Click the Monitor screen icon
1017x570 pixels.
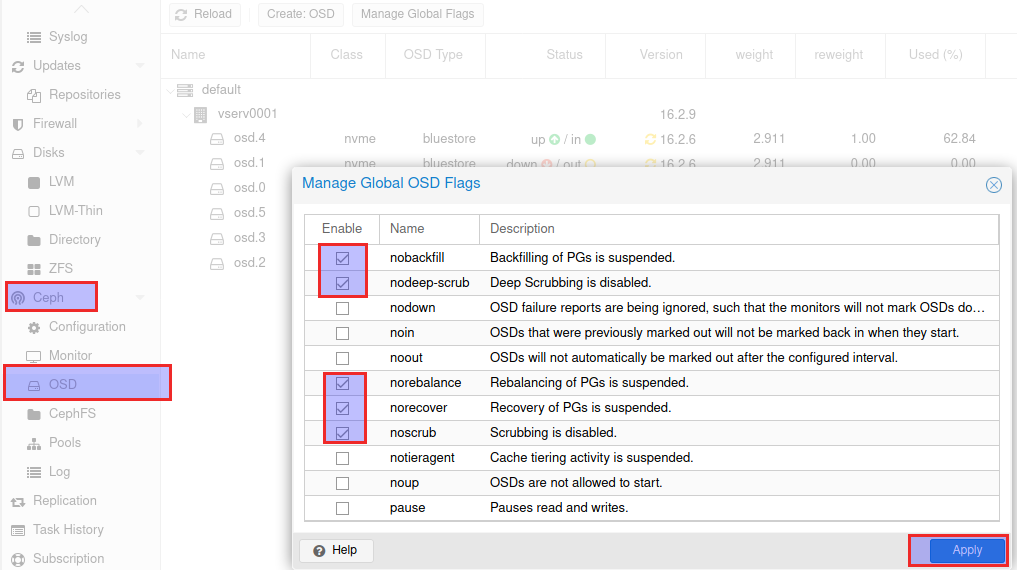click(34, 356)
